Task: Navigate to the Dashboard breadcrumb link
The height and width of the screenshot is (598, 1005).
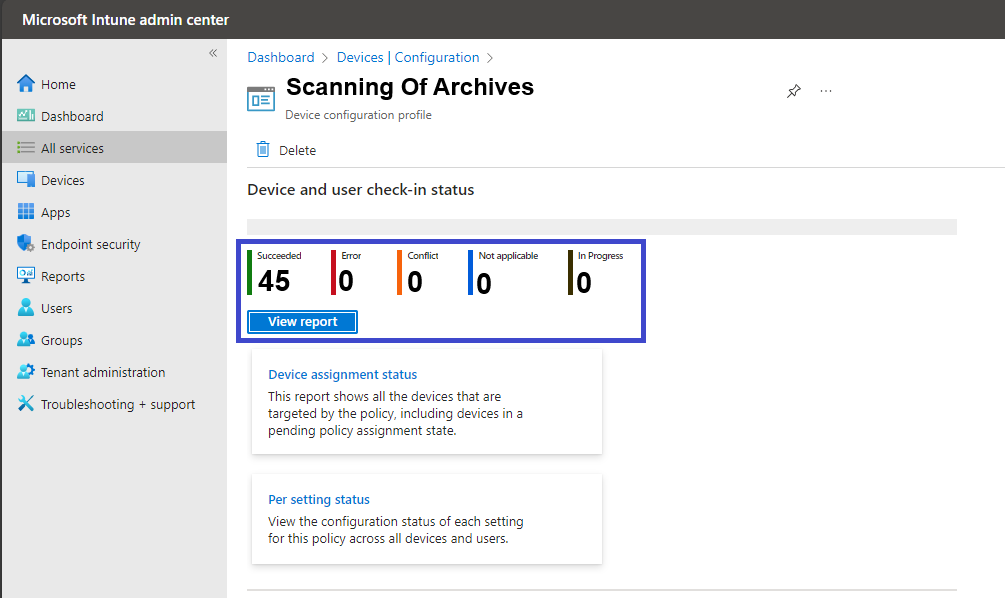Action: coord(281,58)
